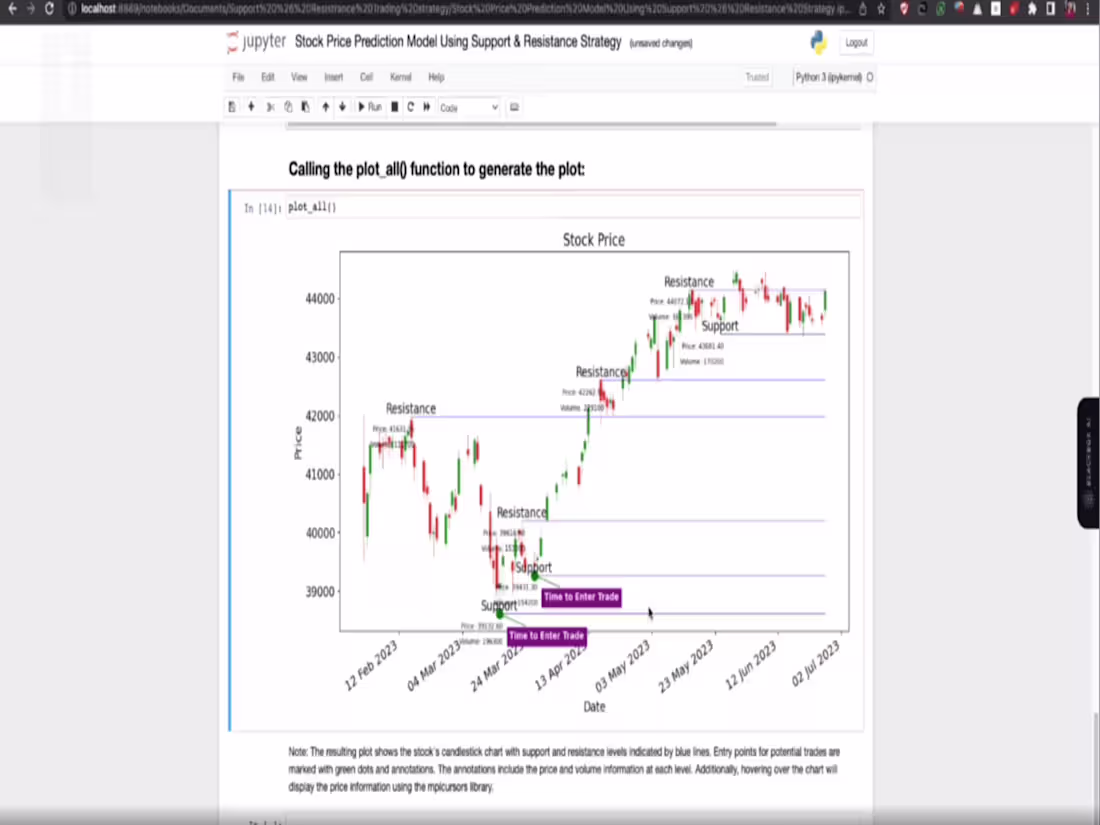Move the selected cell down
The width and height of the screenshot is (1100, 825).
(342, 107)
